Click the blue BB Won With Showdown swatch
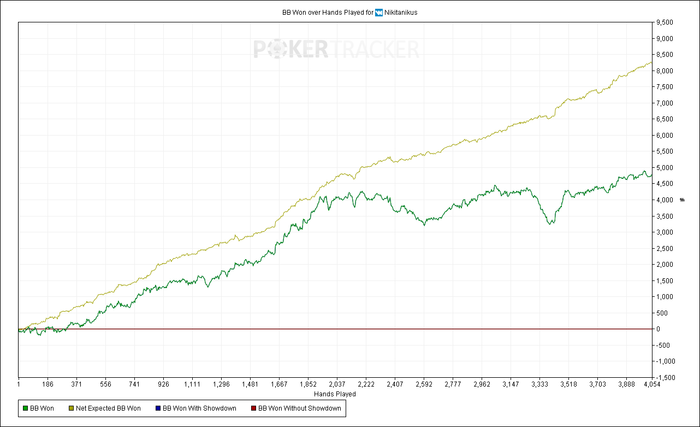This screenshot has width=700, height=427. pos(158,408)
